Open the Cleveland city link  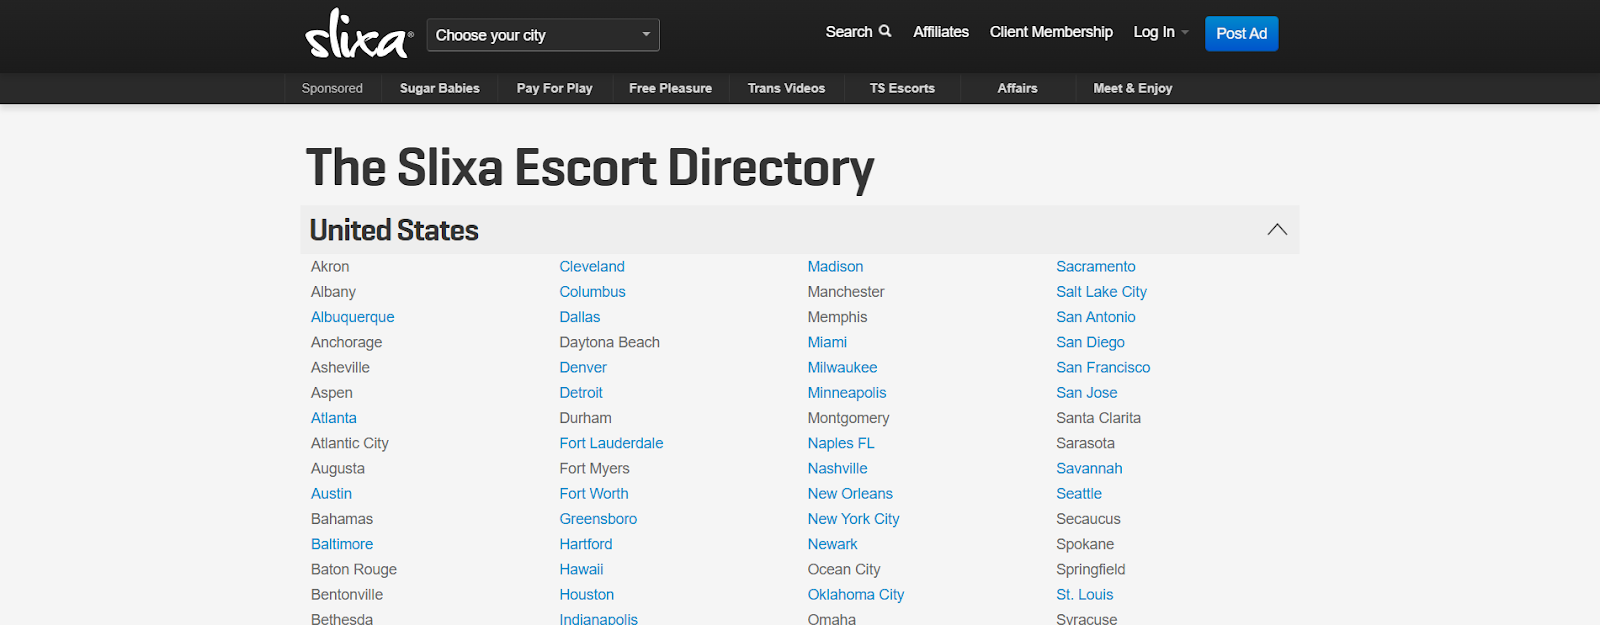pyautogui.click(x=592, y=267)
